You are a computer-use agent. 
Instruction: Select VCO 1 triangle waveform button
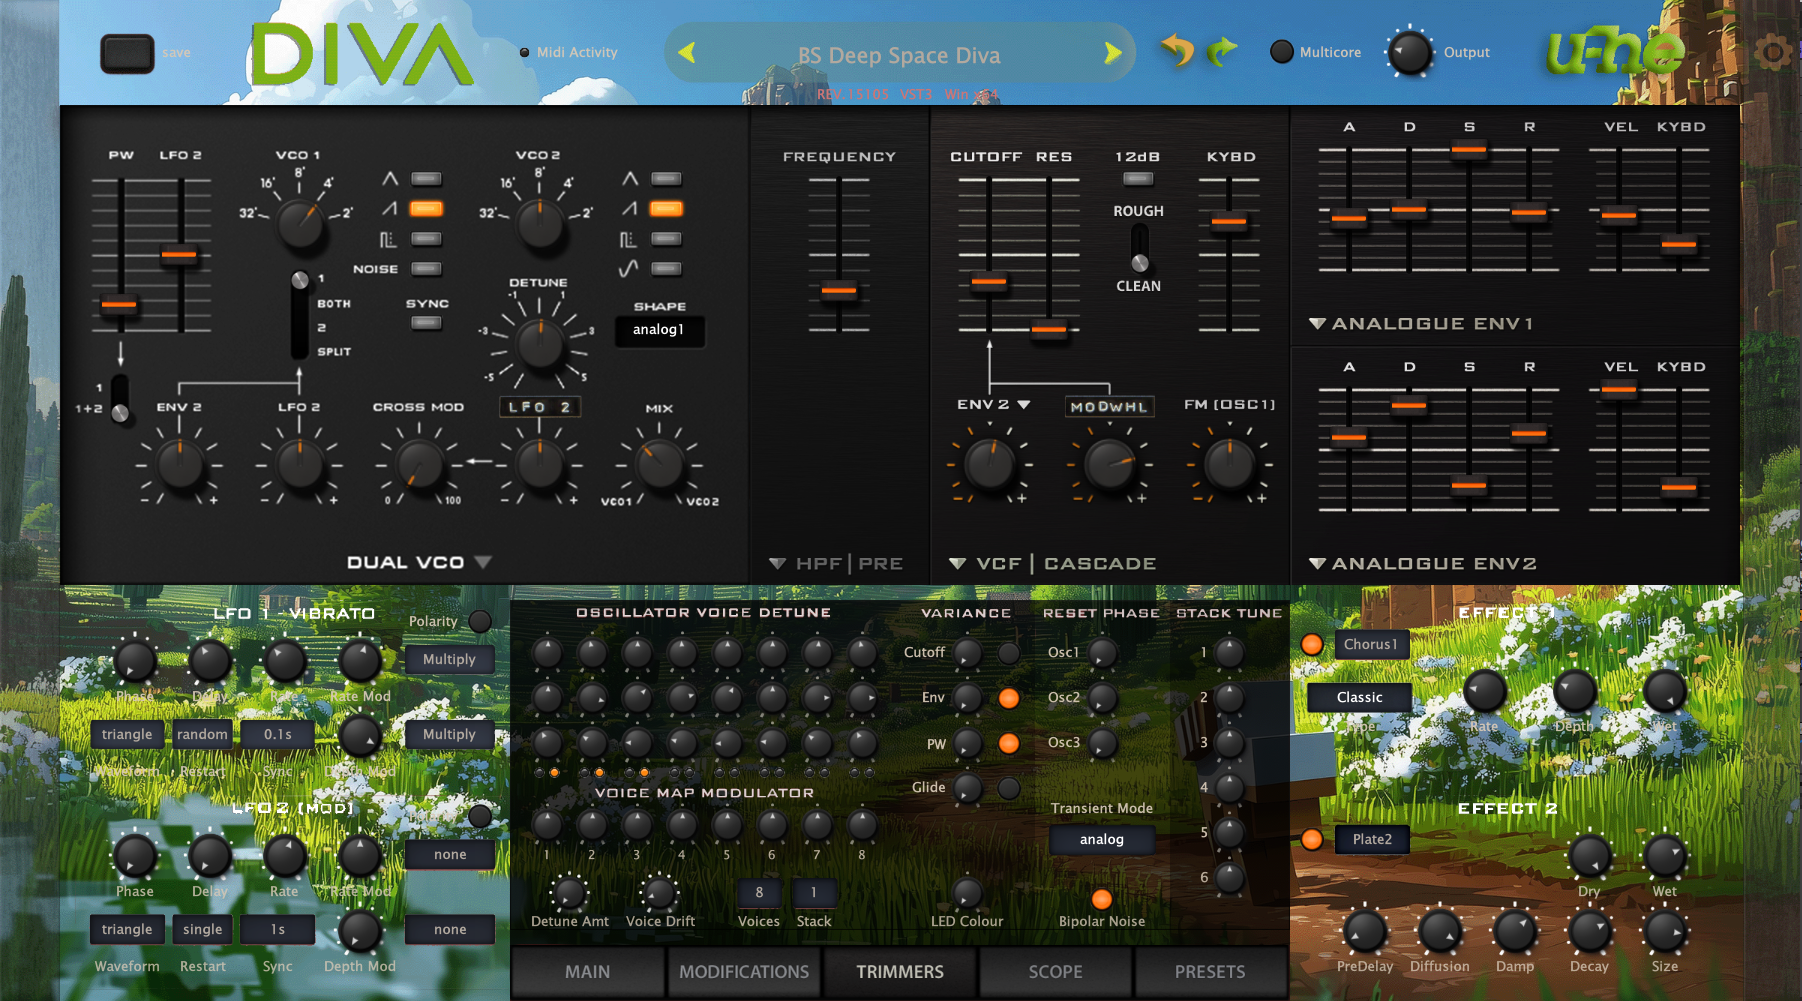[x=426, y=179]
